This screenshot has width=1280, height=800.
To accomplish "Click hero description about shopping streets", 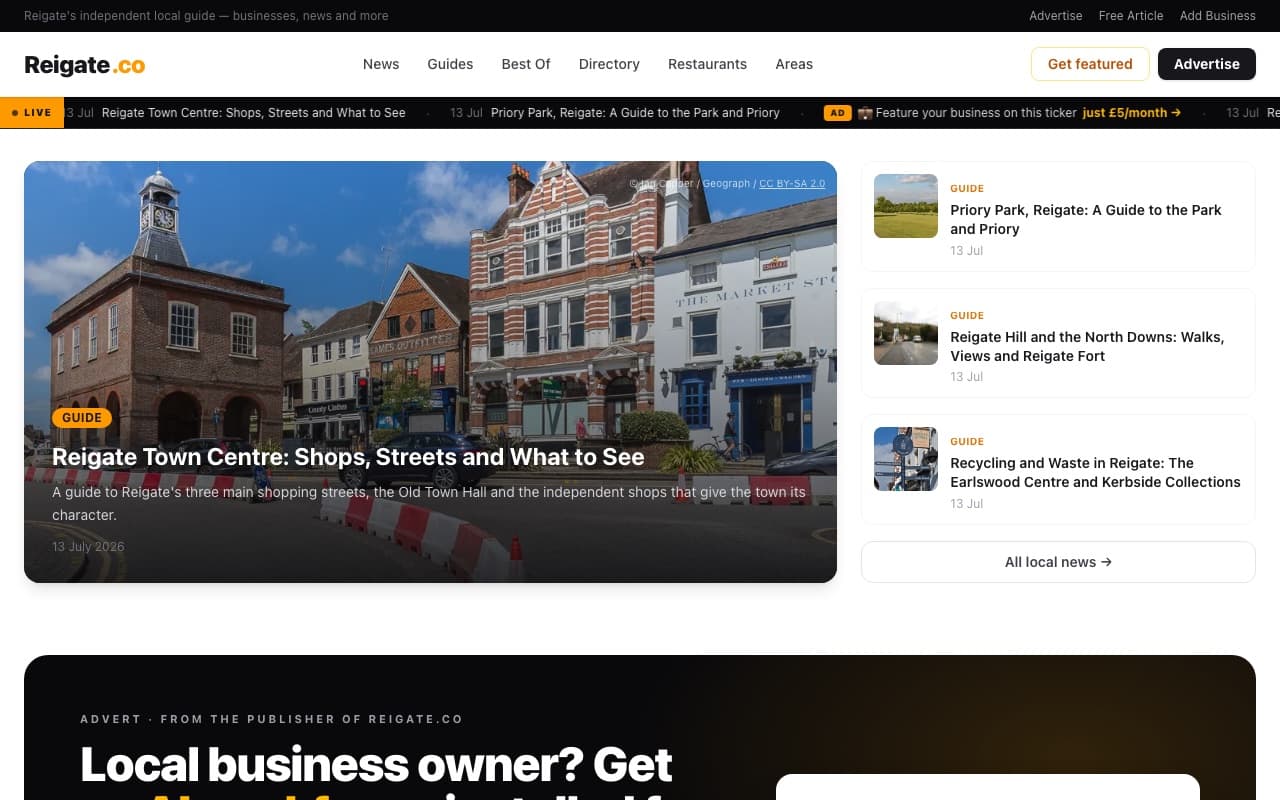I will [x=429, y=504].
